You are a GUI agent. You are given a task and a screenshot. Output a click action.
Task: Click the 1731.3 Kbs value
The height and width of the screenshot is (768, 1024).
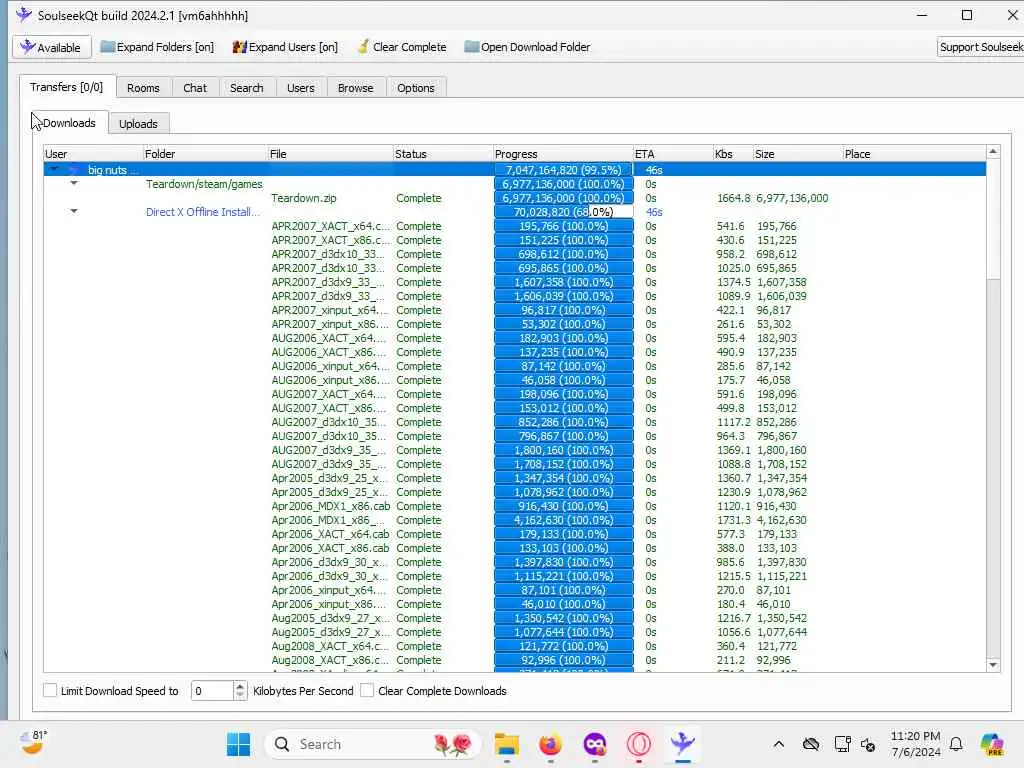pyautogui.click(x=733, y=520)
